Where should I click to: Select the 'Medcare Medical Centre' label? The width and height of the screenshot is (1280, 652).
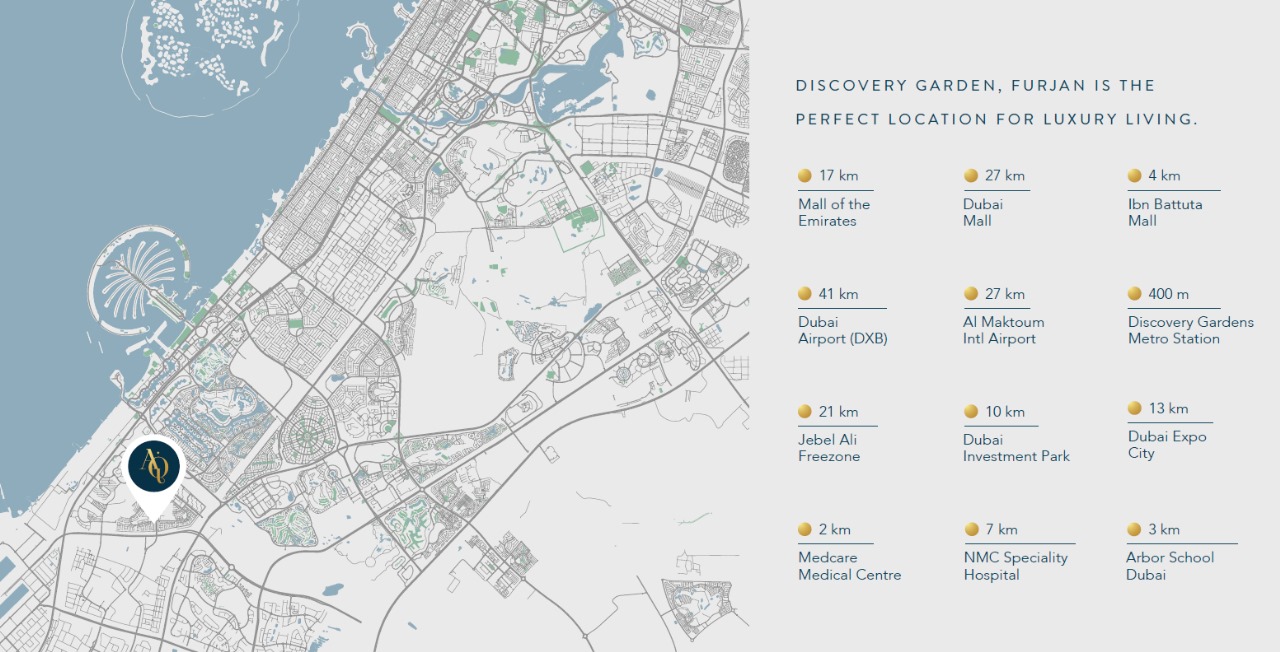[850, 566]
